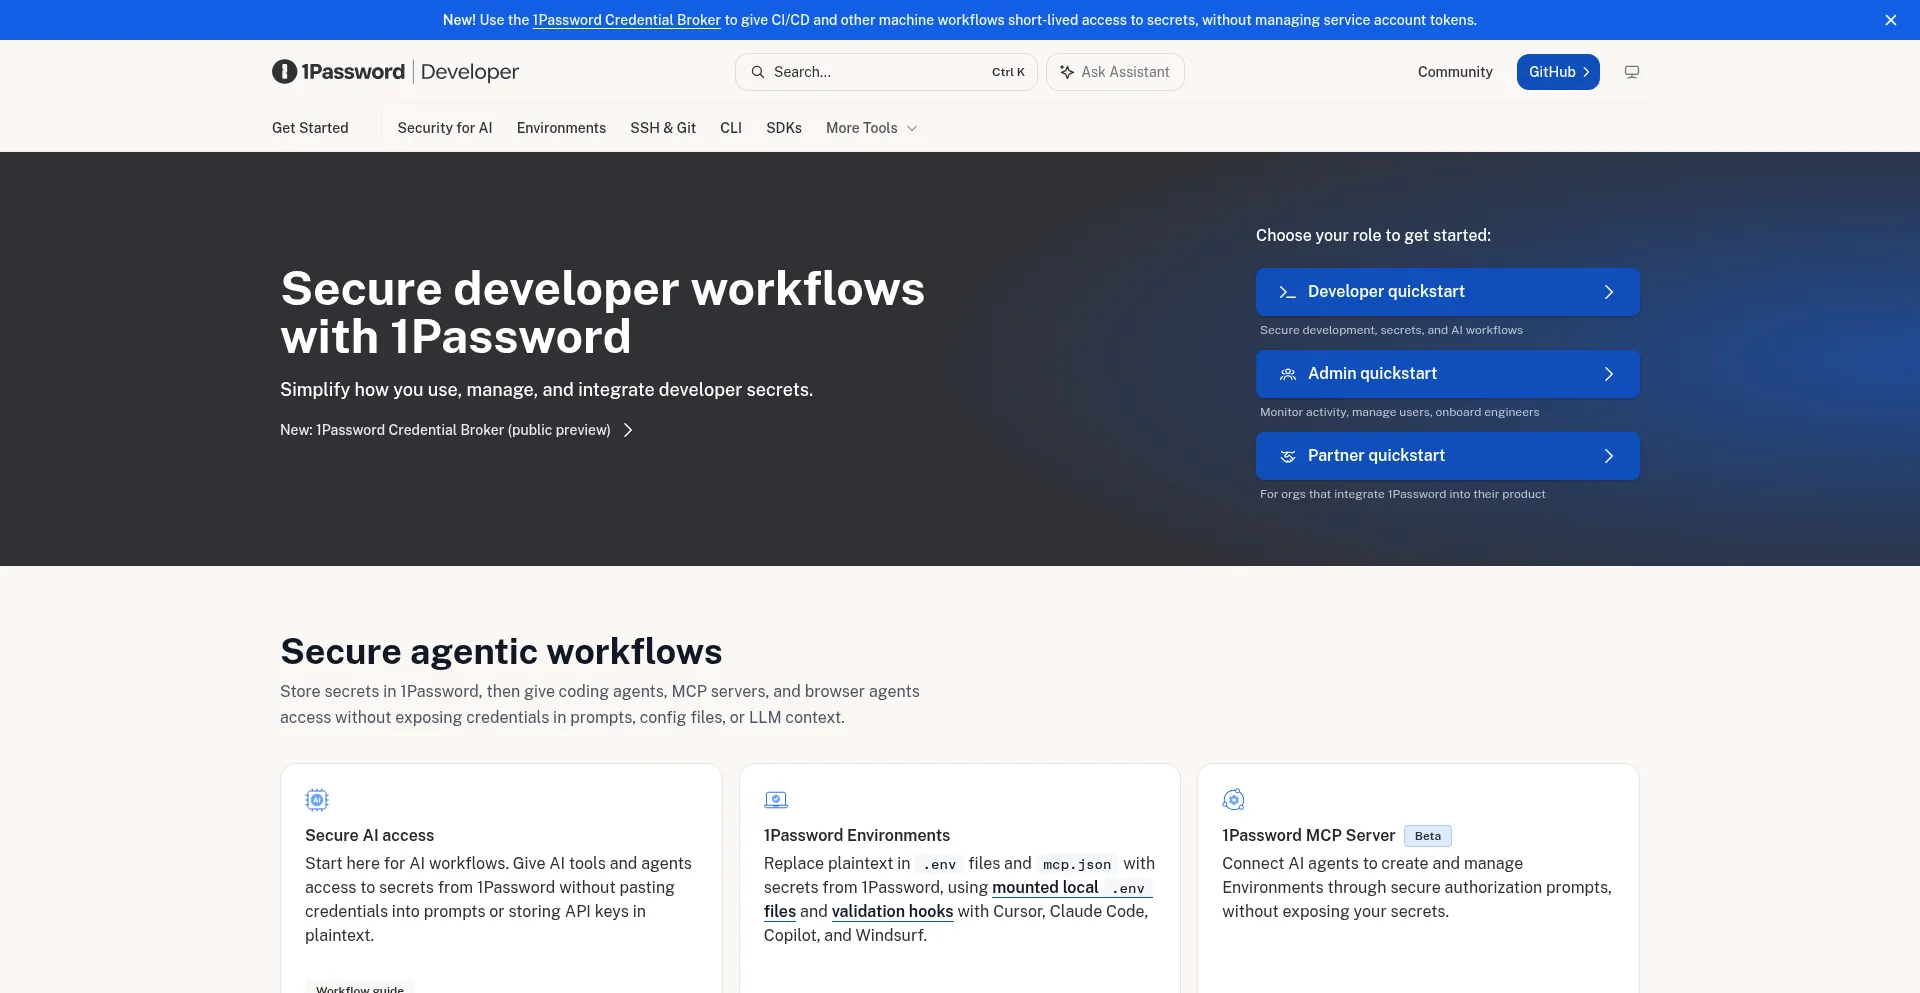Click the 1Password MCP Server card icon

tap(1234, 800)
